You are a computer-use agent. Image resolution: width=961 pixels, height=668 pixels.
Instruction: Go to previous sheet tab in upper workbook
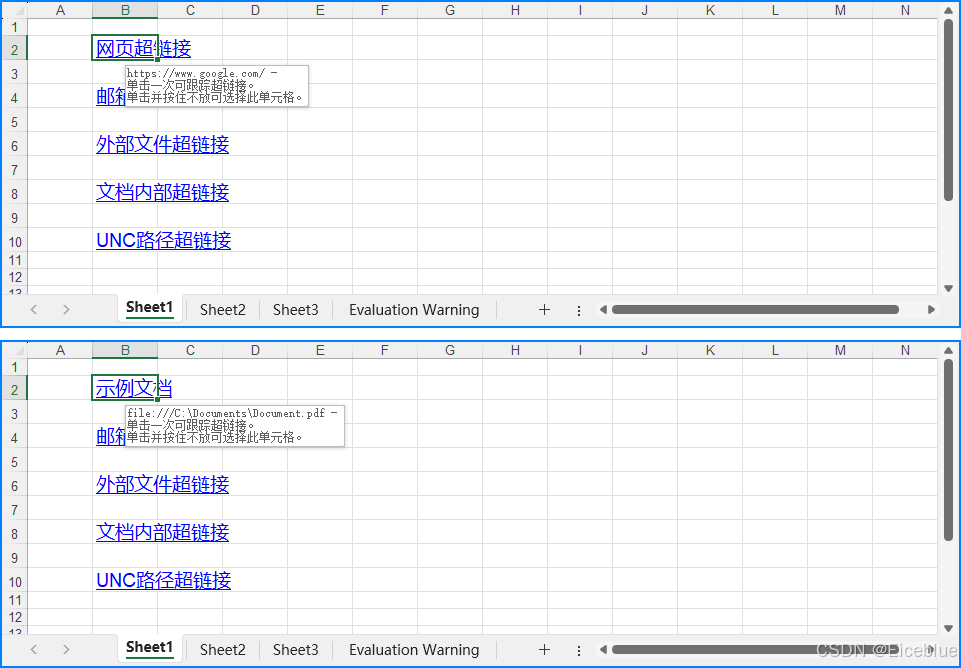point(34,309)
